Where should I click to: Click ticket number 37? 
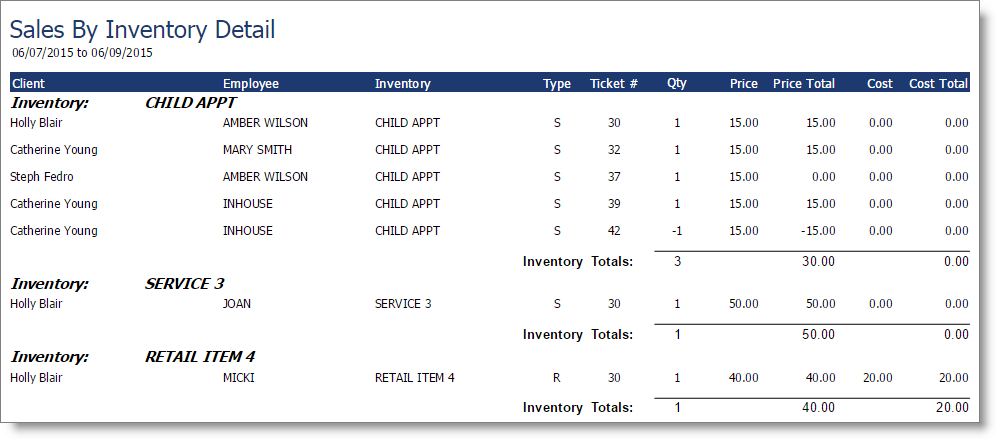(x=614, y=177)
